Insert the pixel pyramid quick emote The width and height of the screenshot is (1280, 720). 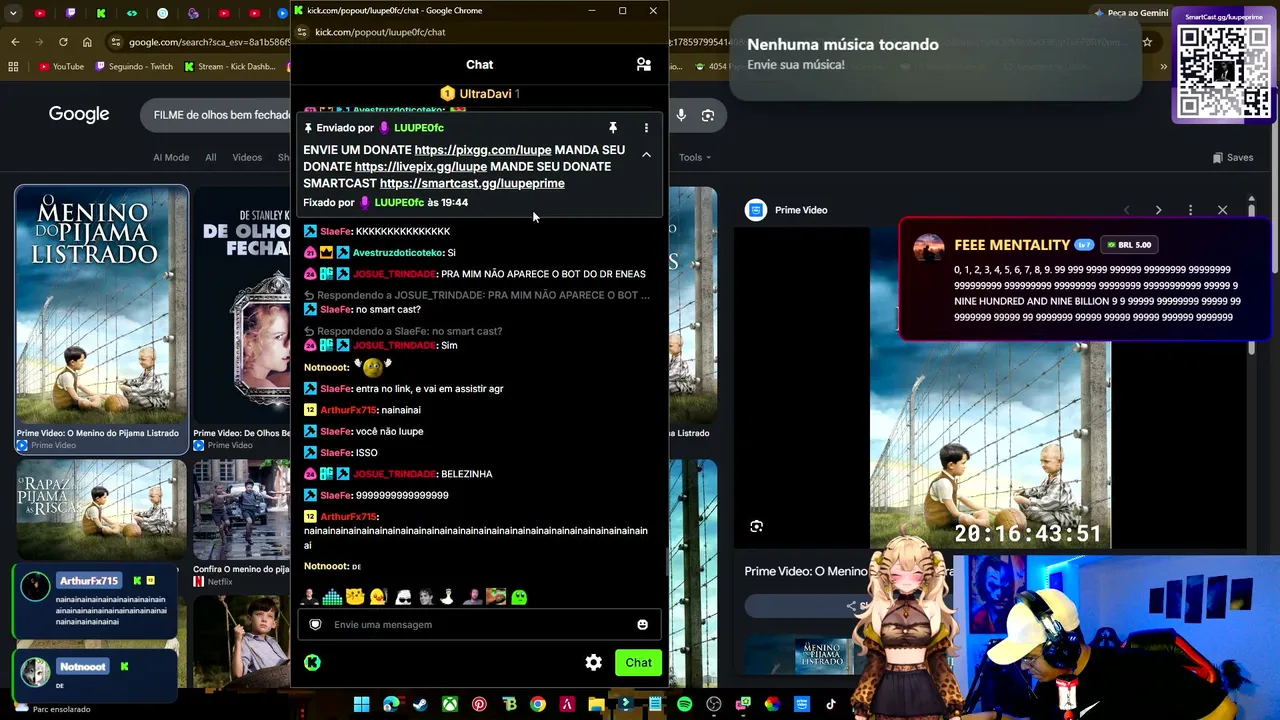(332, 597)
